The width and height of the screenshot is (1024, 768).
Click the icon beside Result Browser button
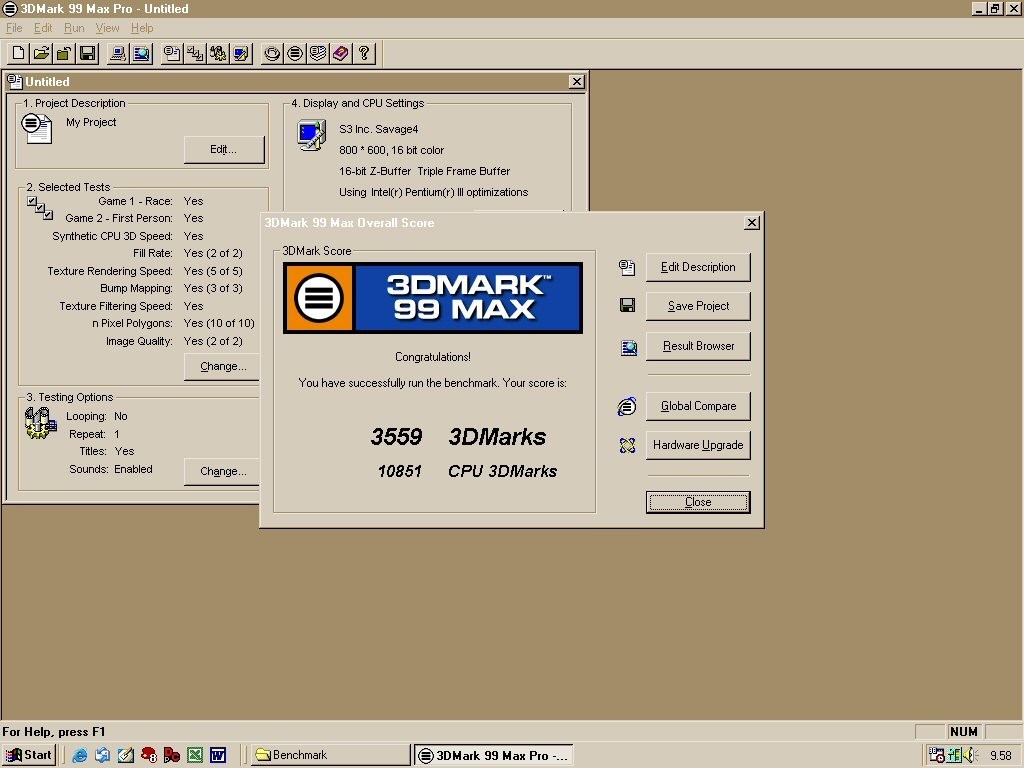click(628, 347)
